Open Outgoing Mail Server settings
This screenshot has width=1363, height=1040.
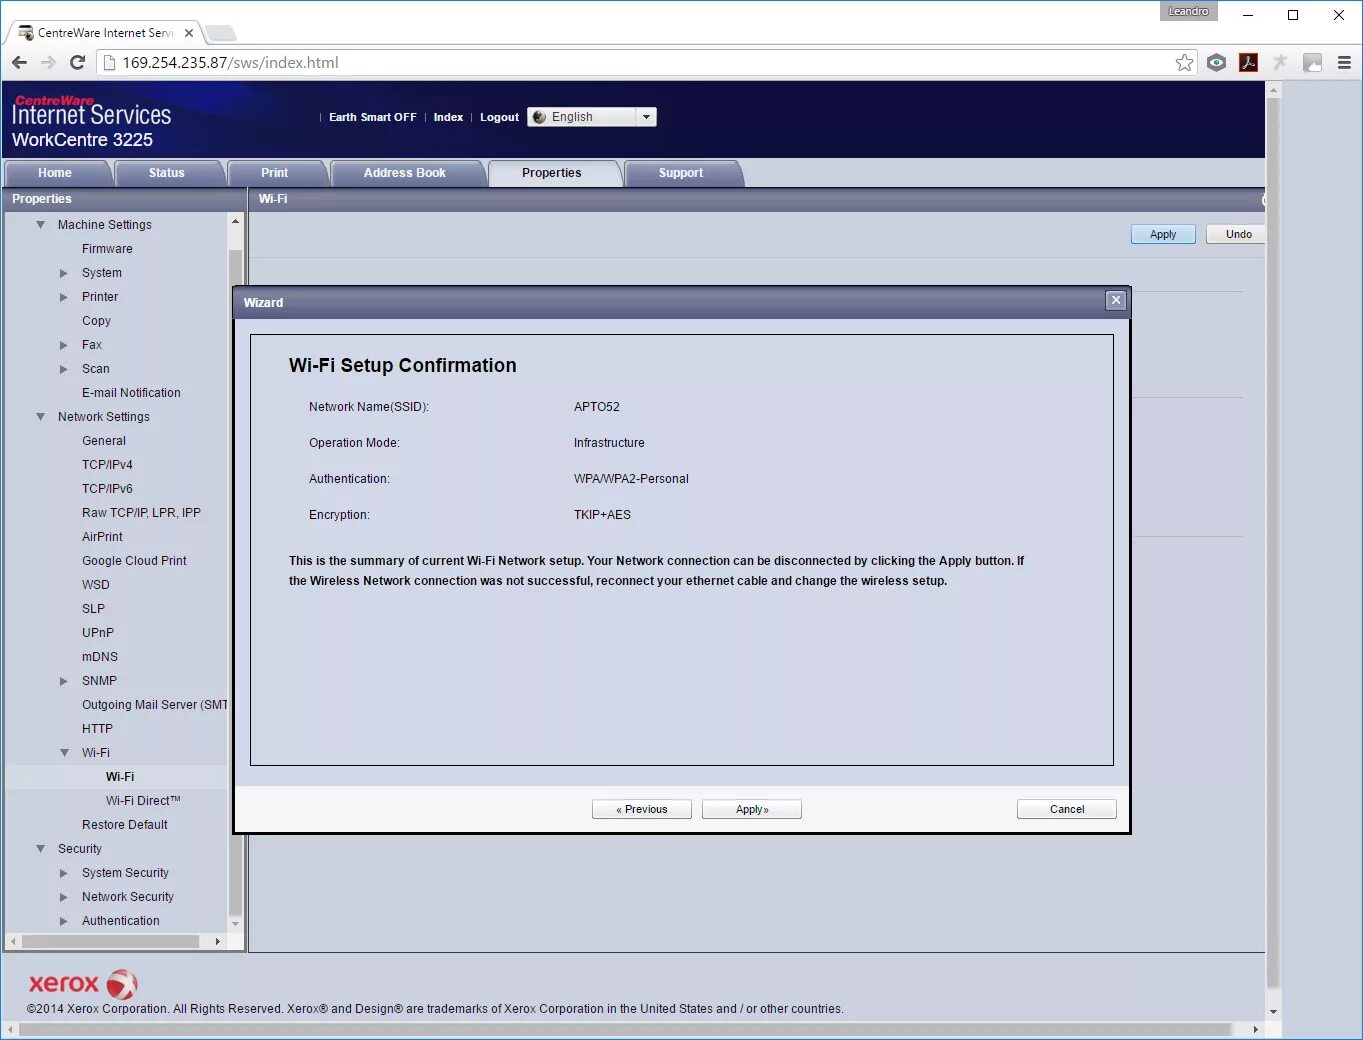(x=155, y=705)
